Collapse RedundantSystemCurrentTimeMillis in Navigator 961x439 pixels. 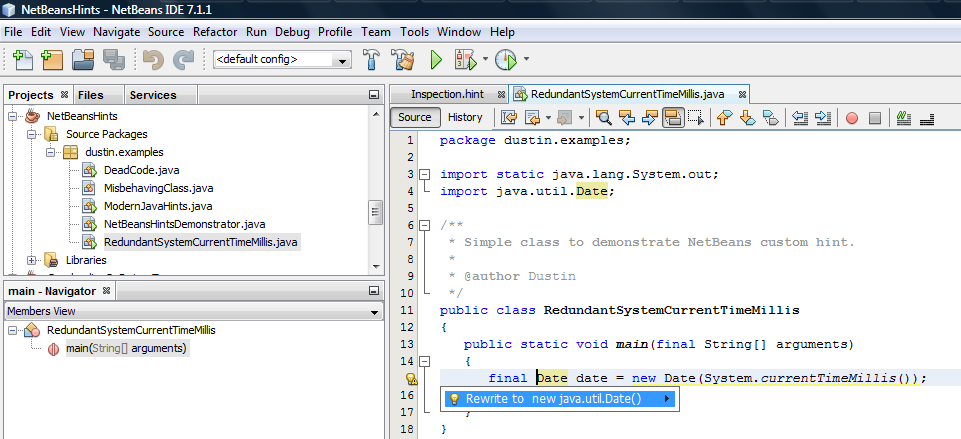pyautogui.click(x=12, y=330)
